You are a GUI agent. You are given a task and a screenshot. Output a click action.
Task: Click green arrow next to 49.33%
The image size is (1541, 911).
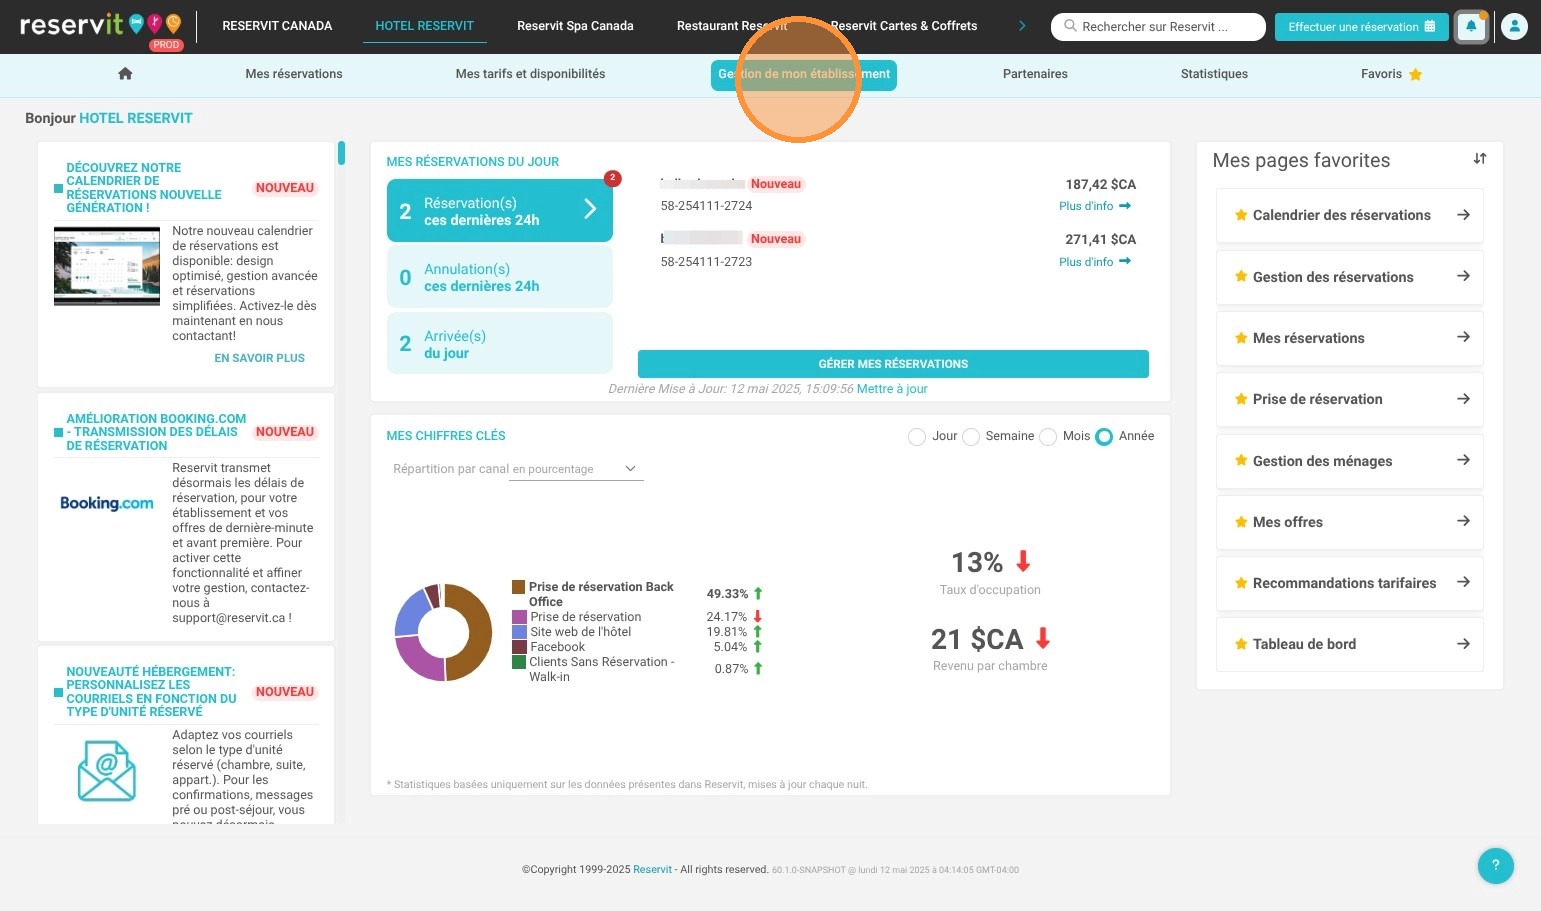758,593
